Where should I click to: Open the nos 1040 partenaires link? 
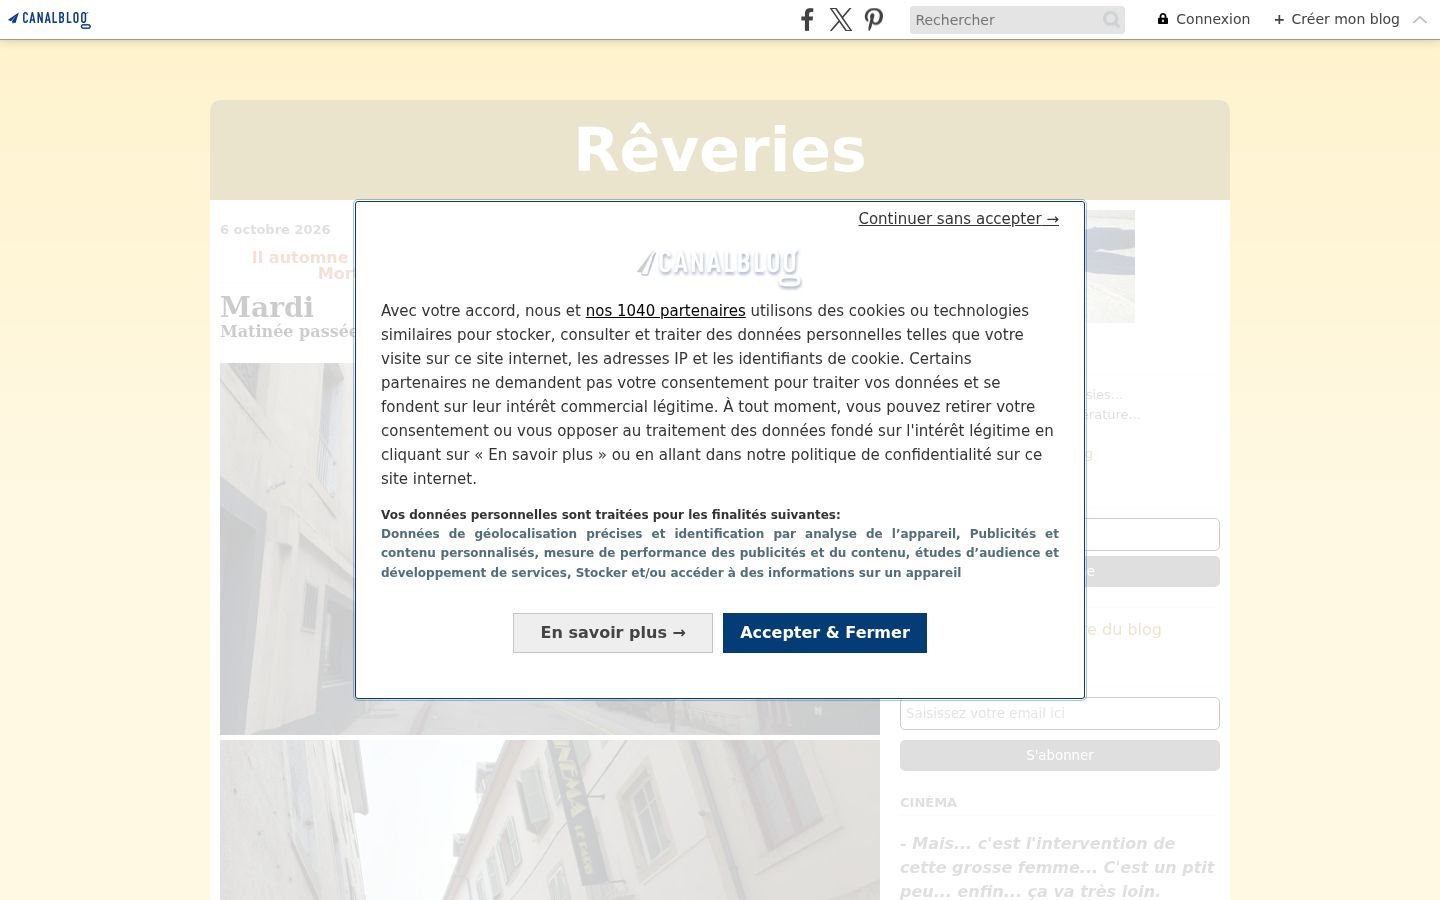tap(665, 311)
